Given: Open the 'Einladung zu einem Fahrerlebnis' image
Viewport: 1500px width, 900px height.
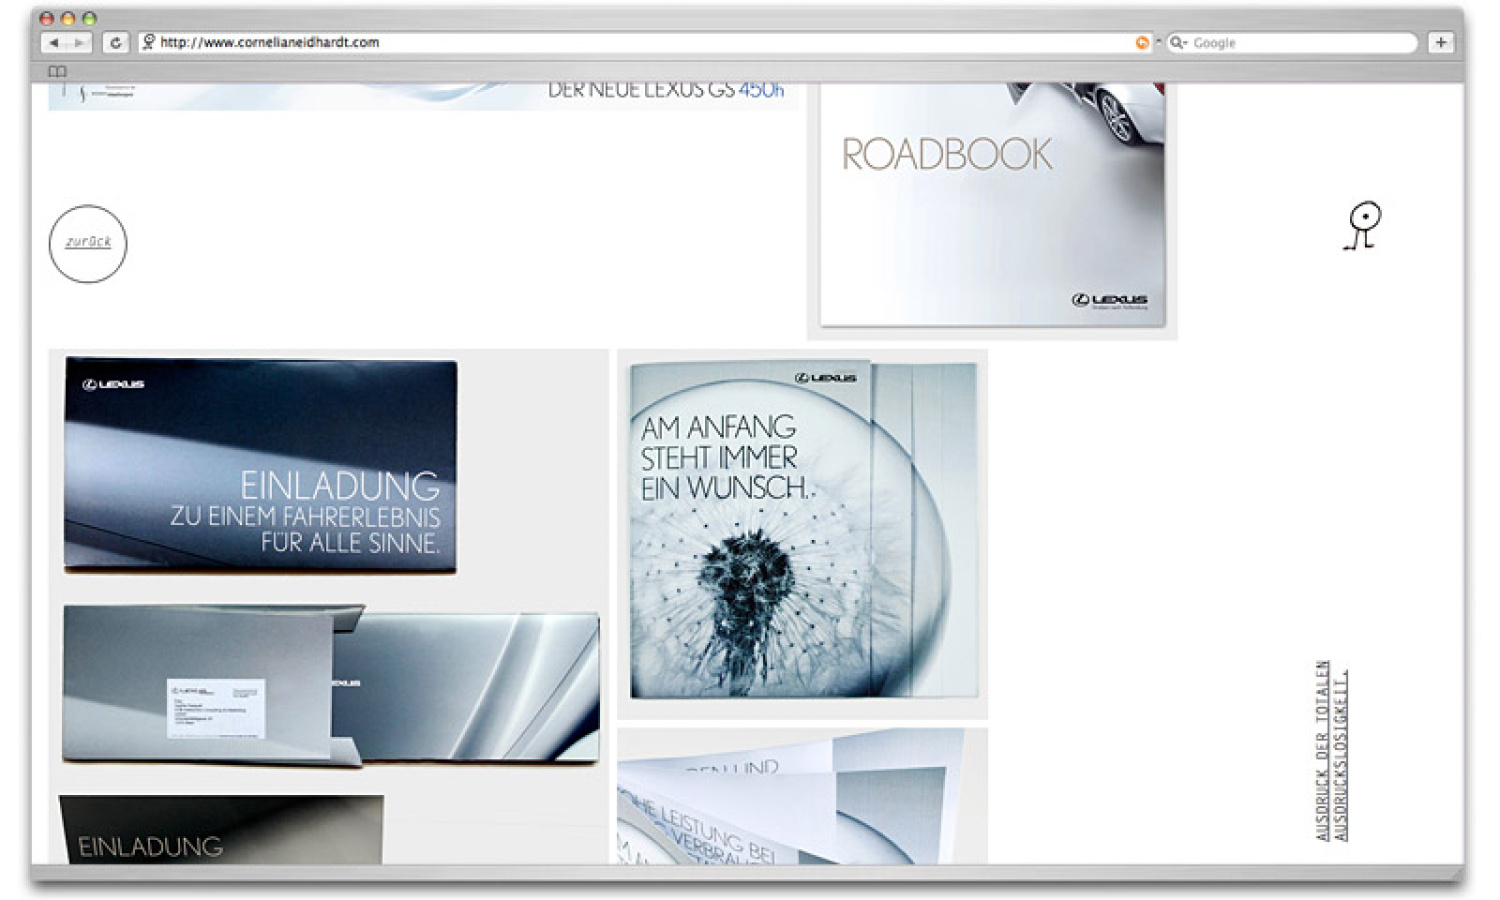Looking at the screenshot, I should coord(260,466).
